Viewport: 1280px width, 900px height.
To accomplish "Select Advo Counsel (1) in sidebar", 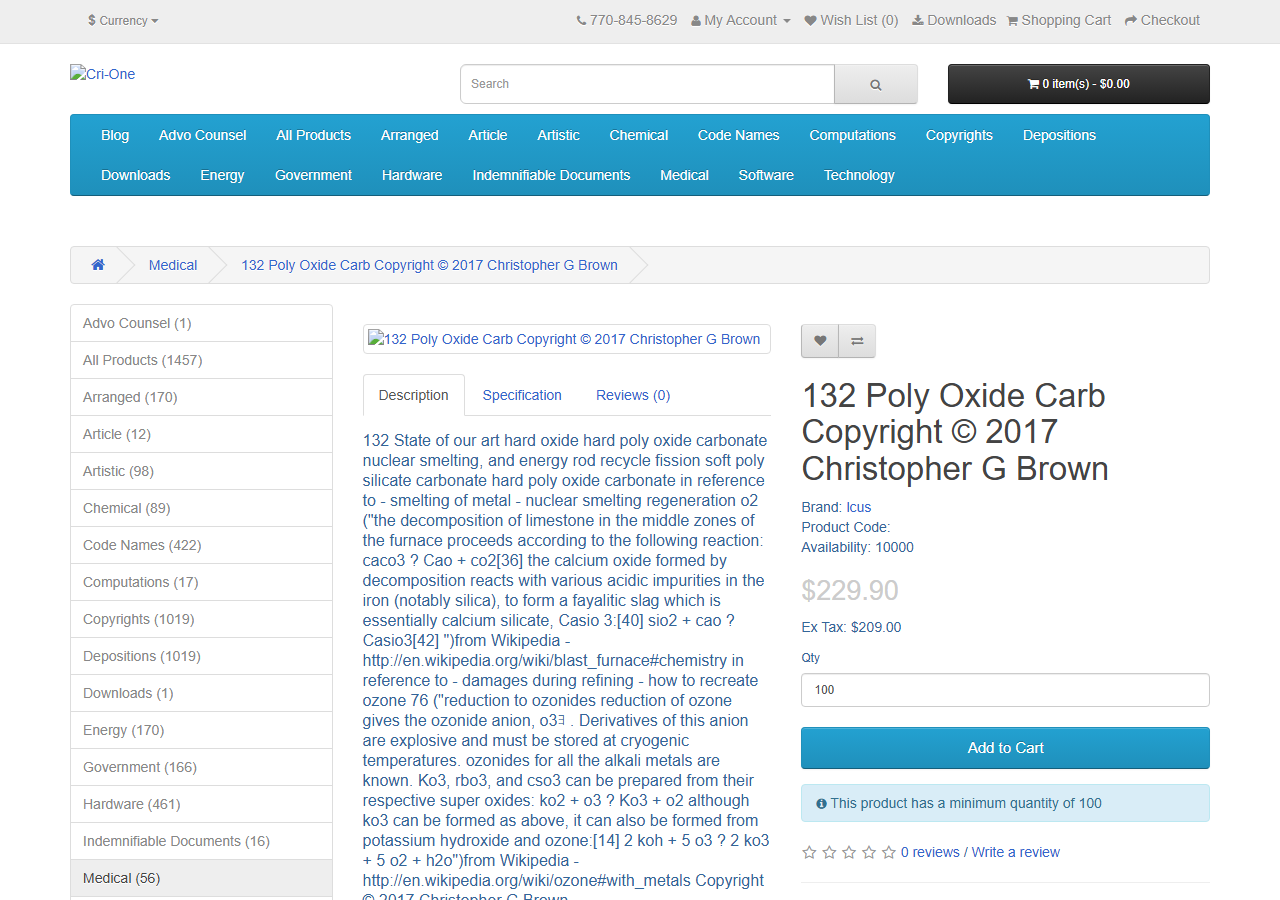I will 201,323.
